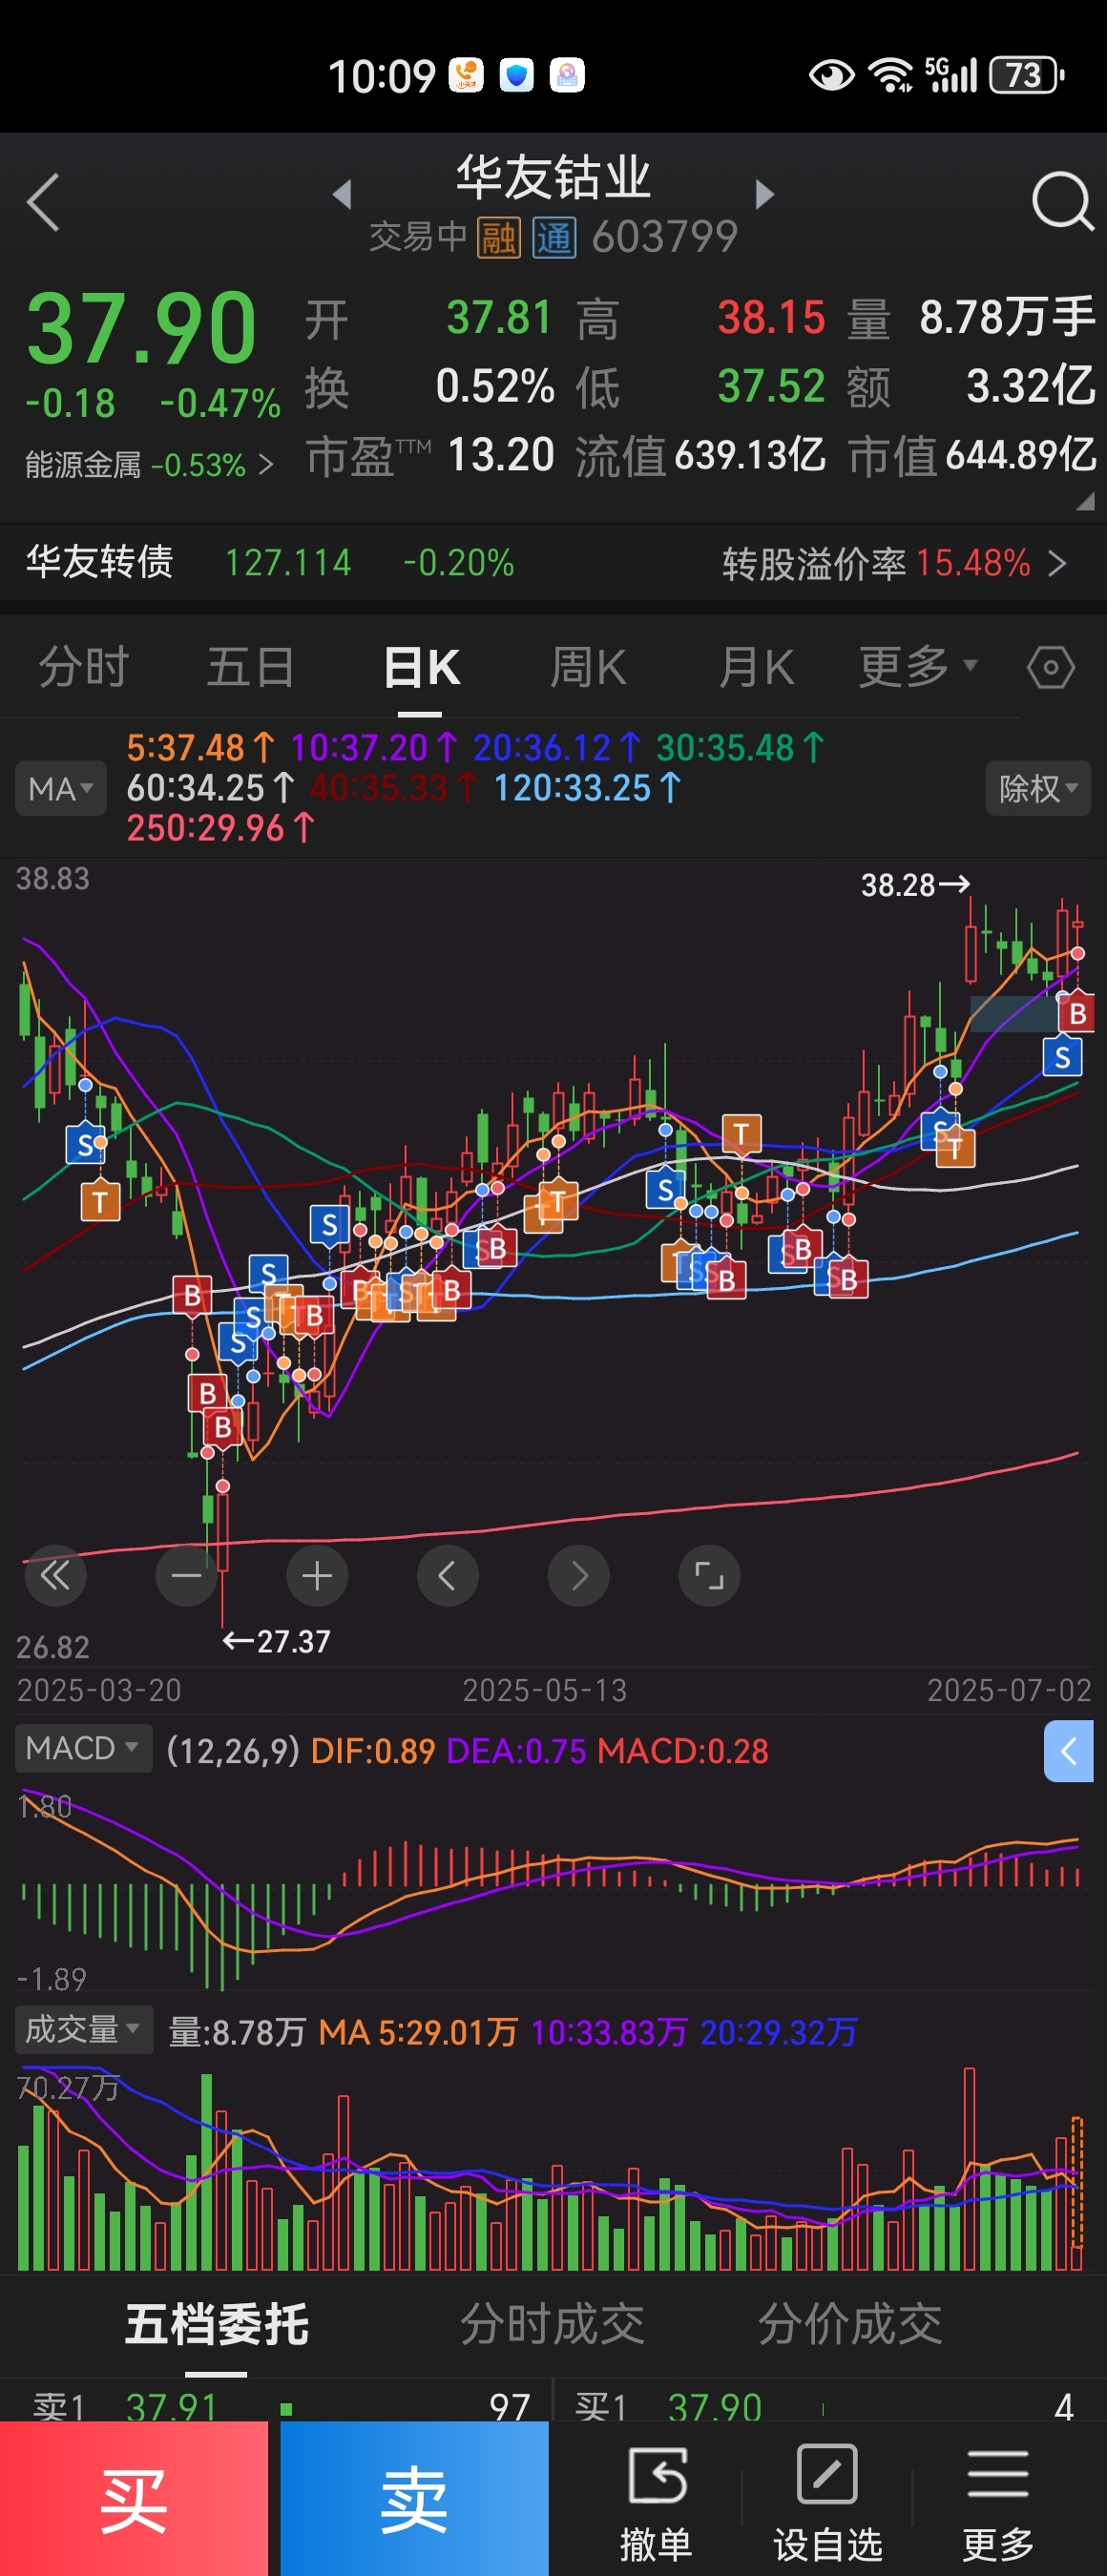Open MA indicator dropdown
Viewport: 1107px width, 2576px height.
pos(60,788)
